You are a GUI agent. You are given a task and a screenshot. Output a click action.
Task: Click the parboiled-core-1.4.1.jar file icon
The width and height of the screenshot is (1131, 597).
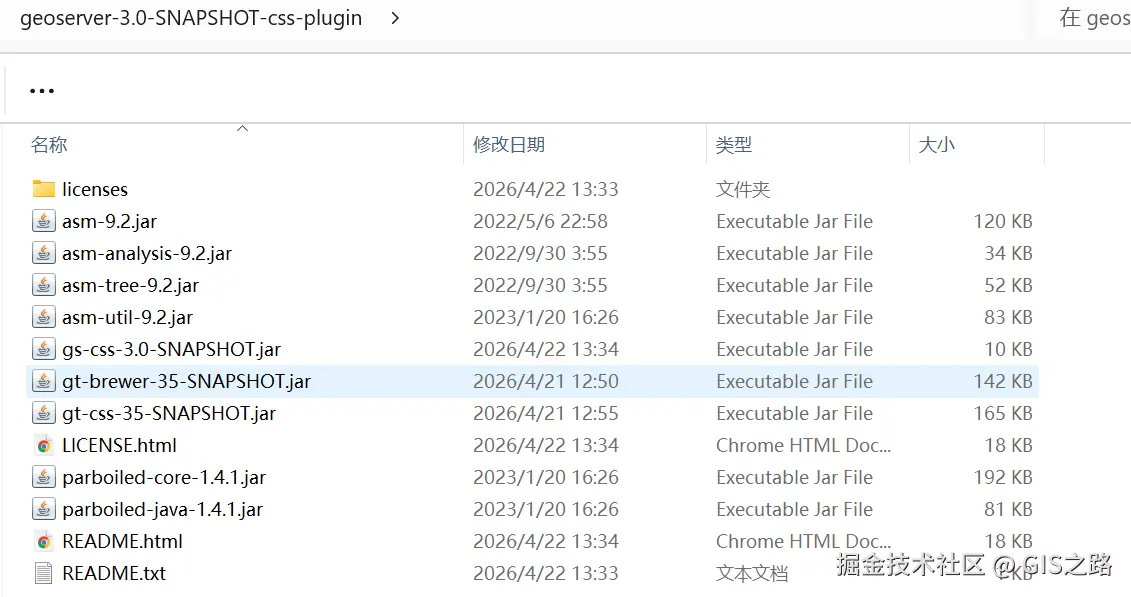tap(43, 477)
